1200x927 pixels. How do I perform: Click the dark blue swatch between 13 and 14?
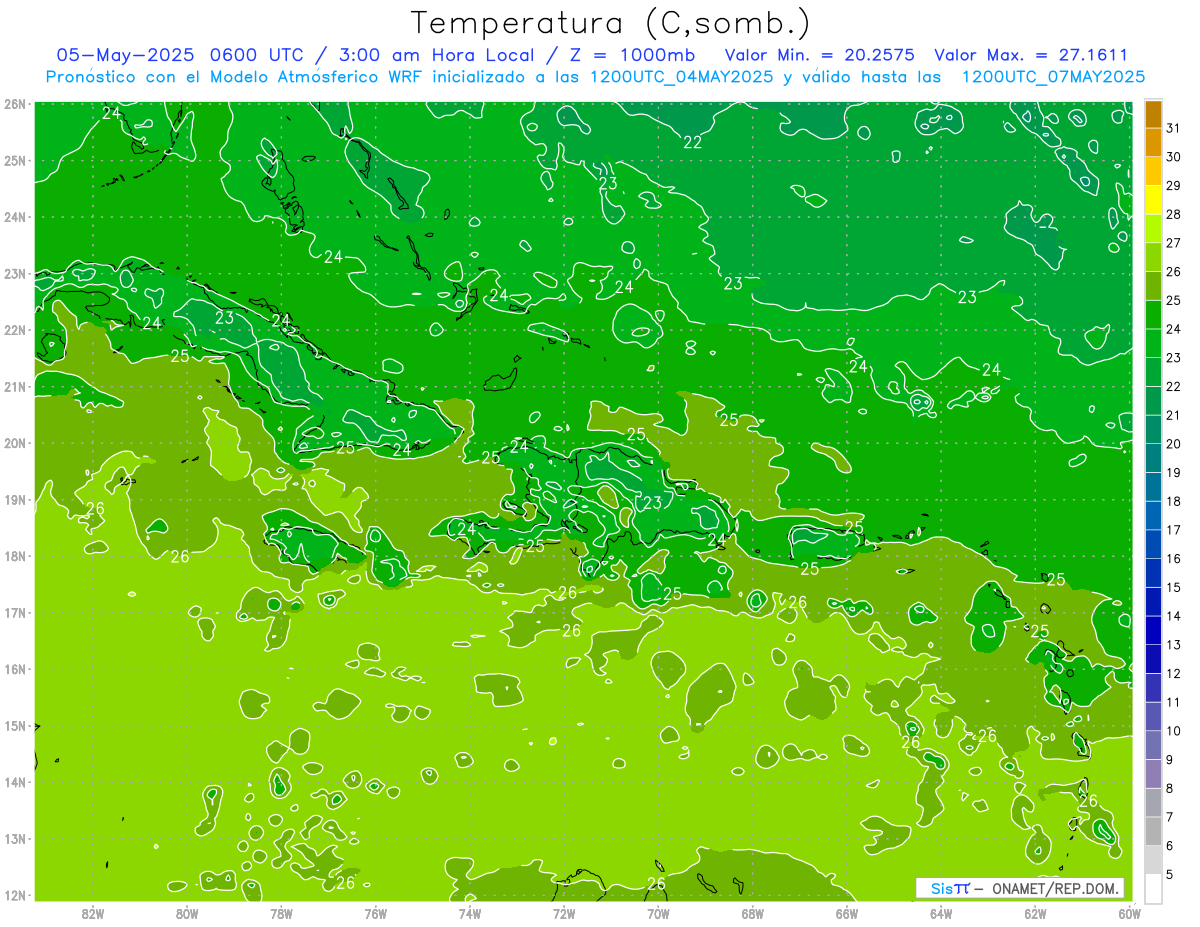(x=1153, y=630)
